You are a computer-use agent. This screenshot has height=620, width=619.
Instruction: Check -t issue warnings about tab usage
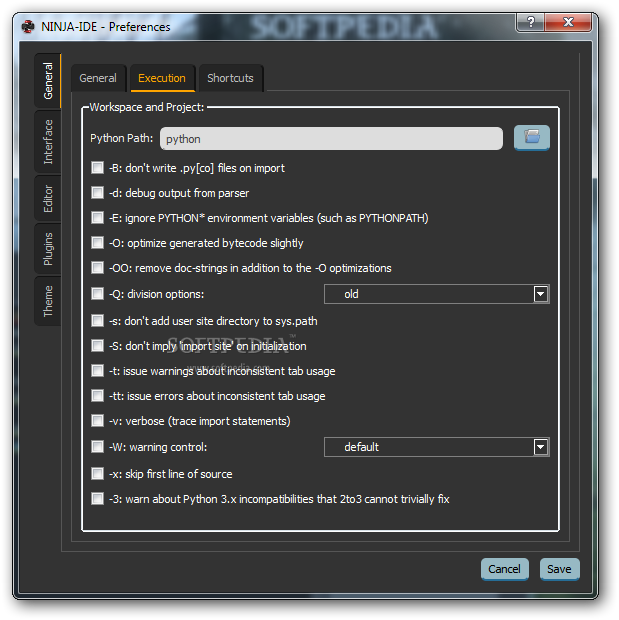pyautogui.click(x=97, y=370)
